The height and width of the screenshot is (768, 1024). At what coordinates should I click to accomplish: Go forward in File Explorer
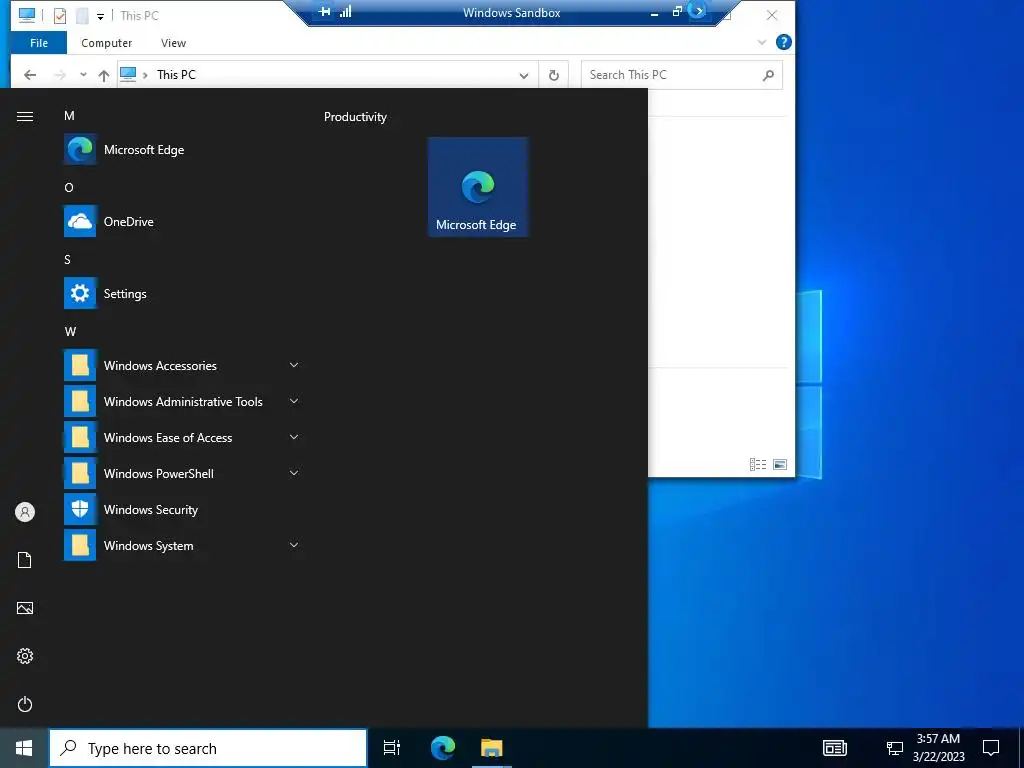tap(59, 75)
